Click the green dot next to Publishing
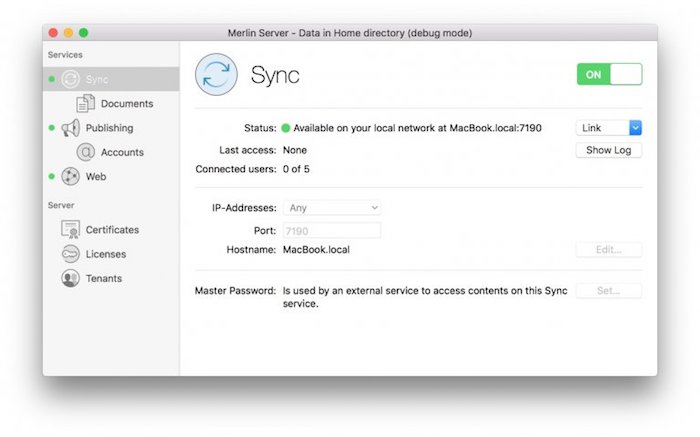This screenshot has width=700, height=437. click(52, 128)
